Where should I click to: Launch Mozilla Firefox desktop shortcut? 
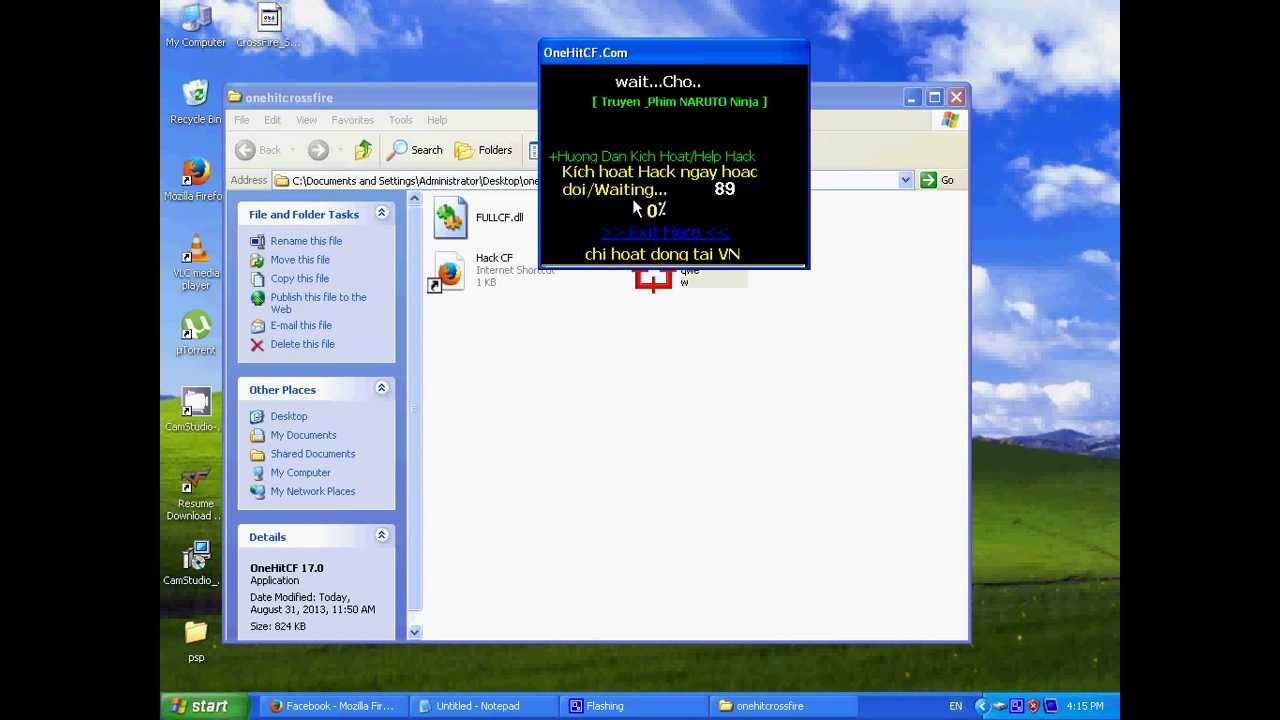(196, 180)
